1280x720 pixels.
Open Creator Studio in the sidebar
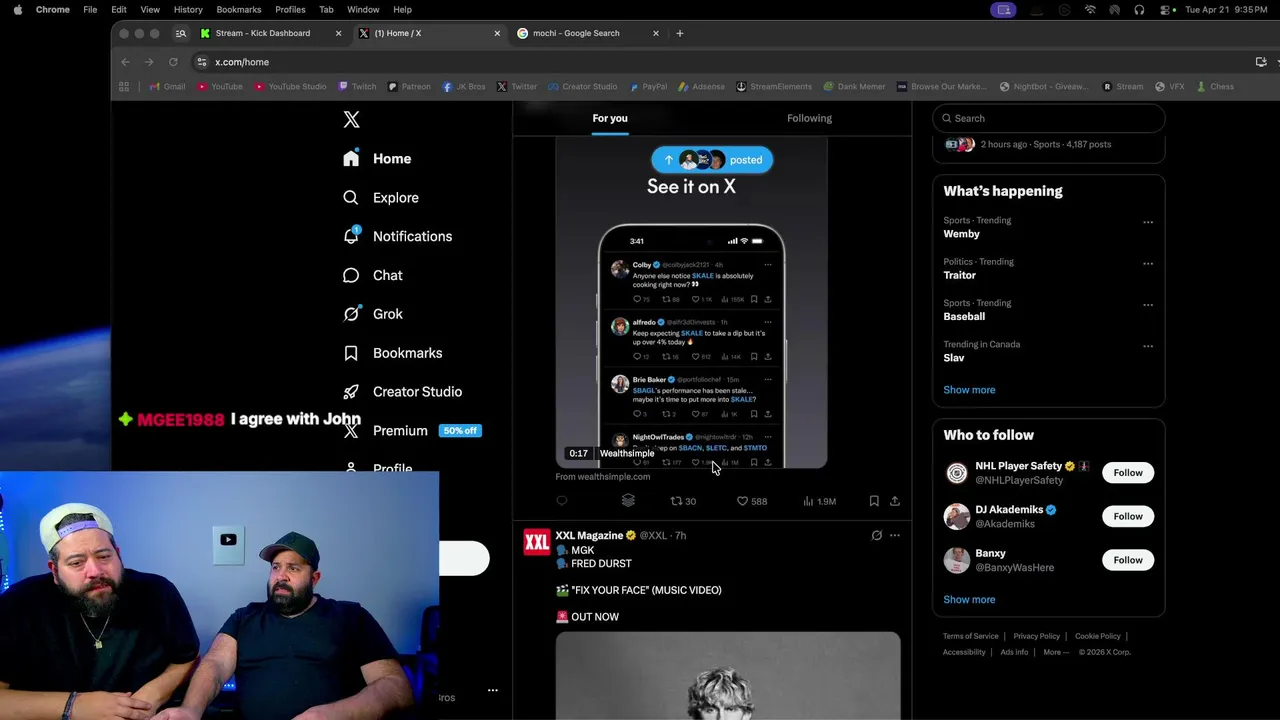pos(402,392)
